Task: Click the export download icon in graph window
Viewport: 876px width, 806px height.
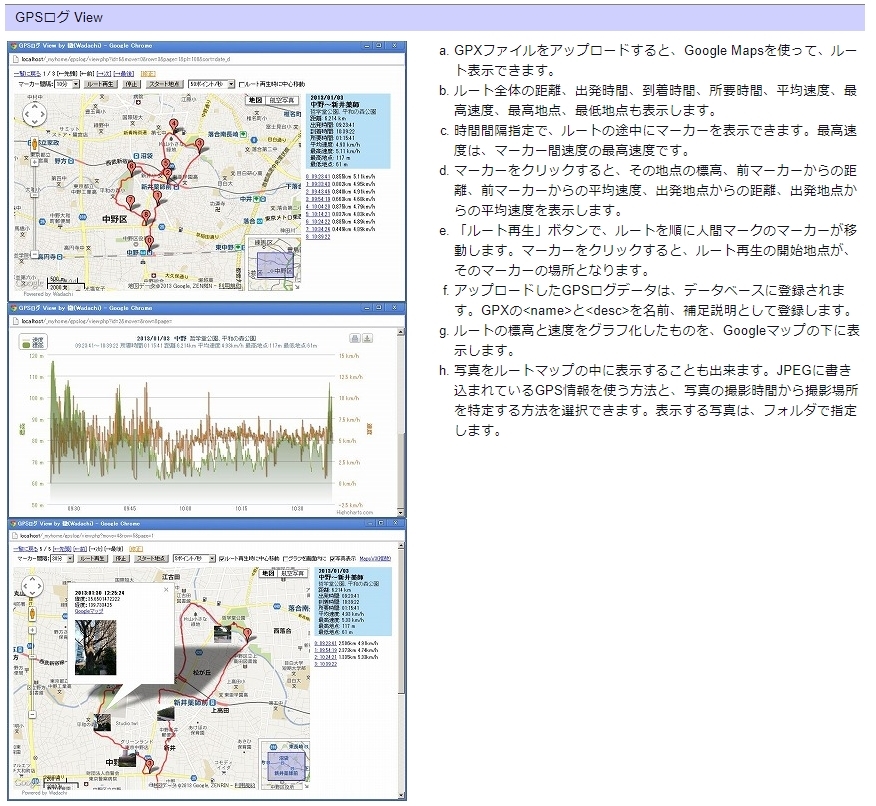Action: pos(367,338)
